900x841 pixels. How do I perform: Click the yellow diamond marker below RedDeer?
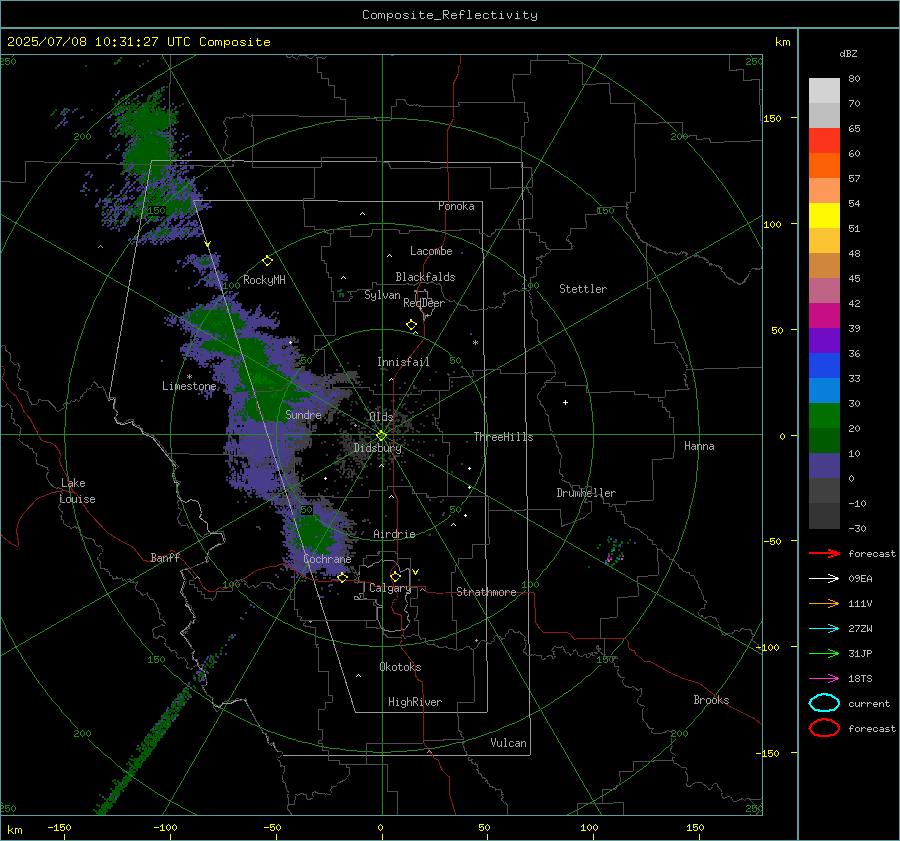point(411,325)
